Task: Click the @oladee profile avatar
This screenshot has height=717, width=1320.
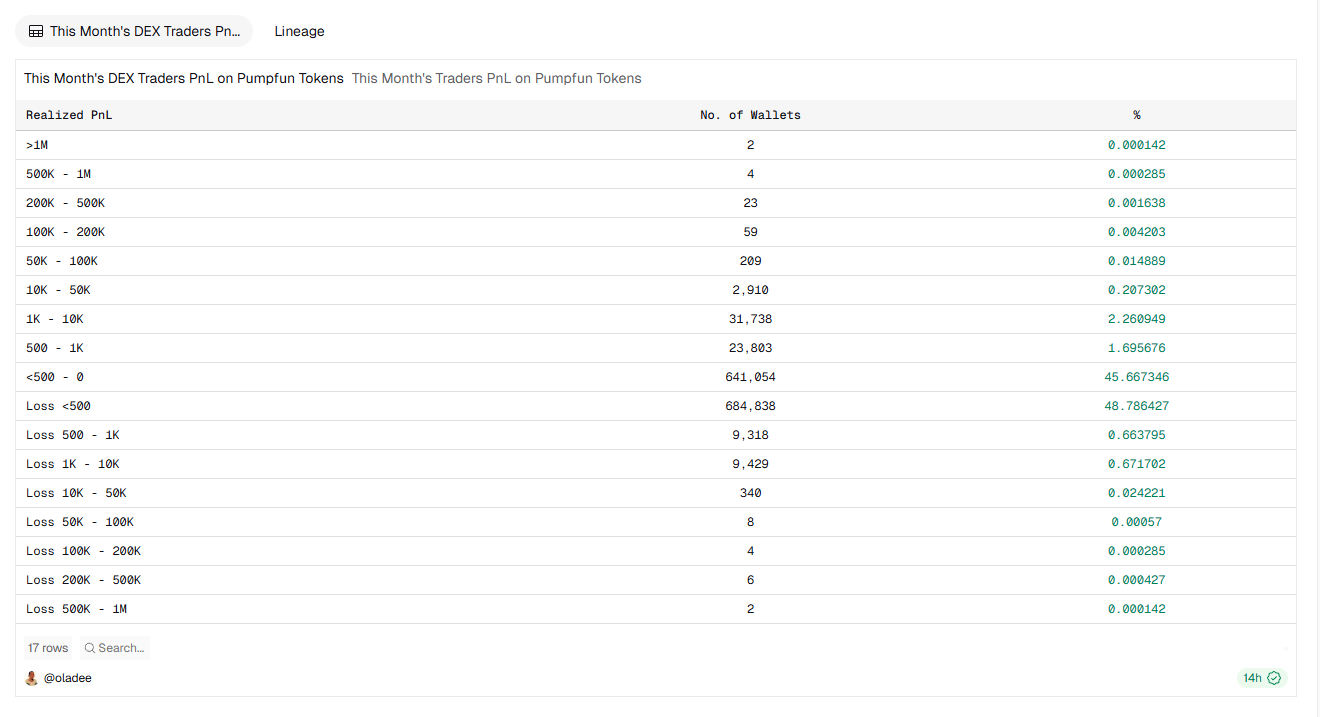Action: point(32,678)
